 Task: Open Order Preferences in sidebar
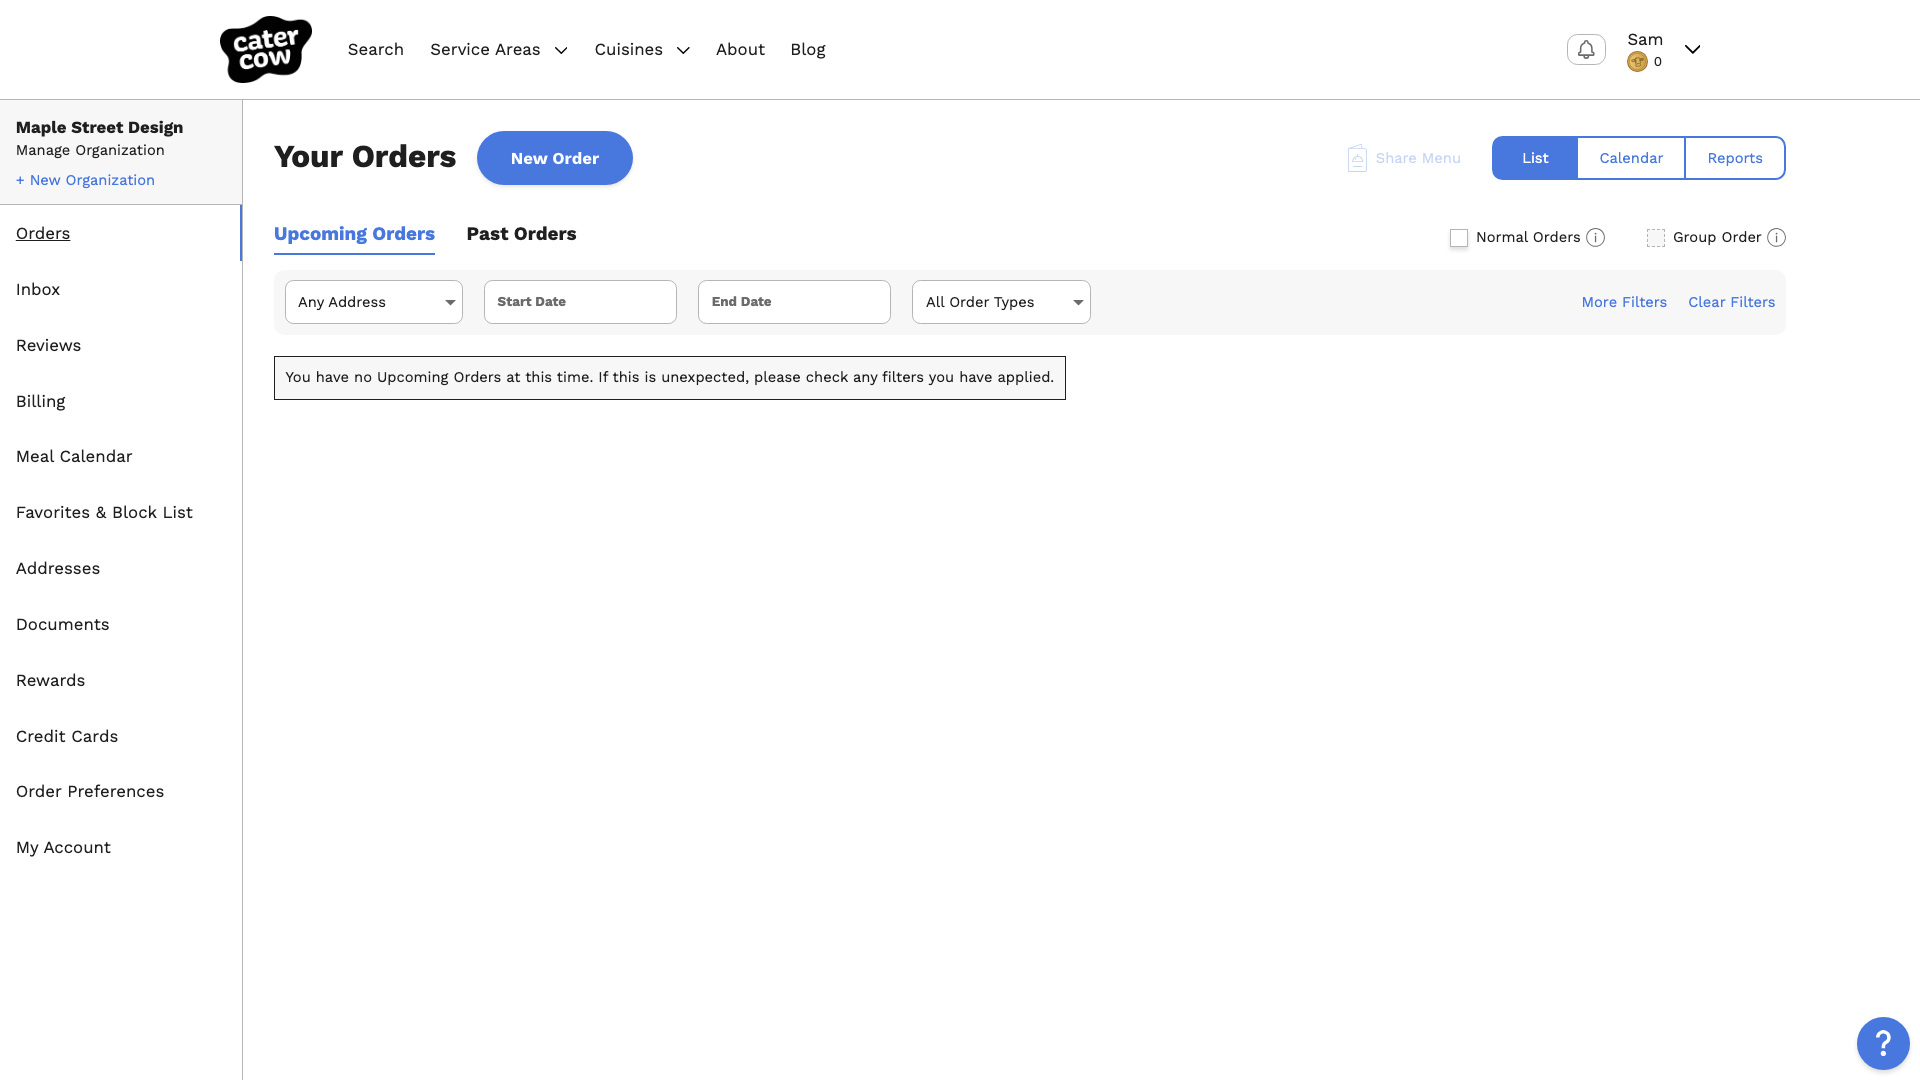pyautogui.click(x=90, y=791)
